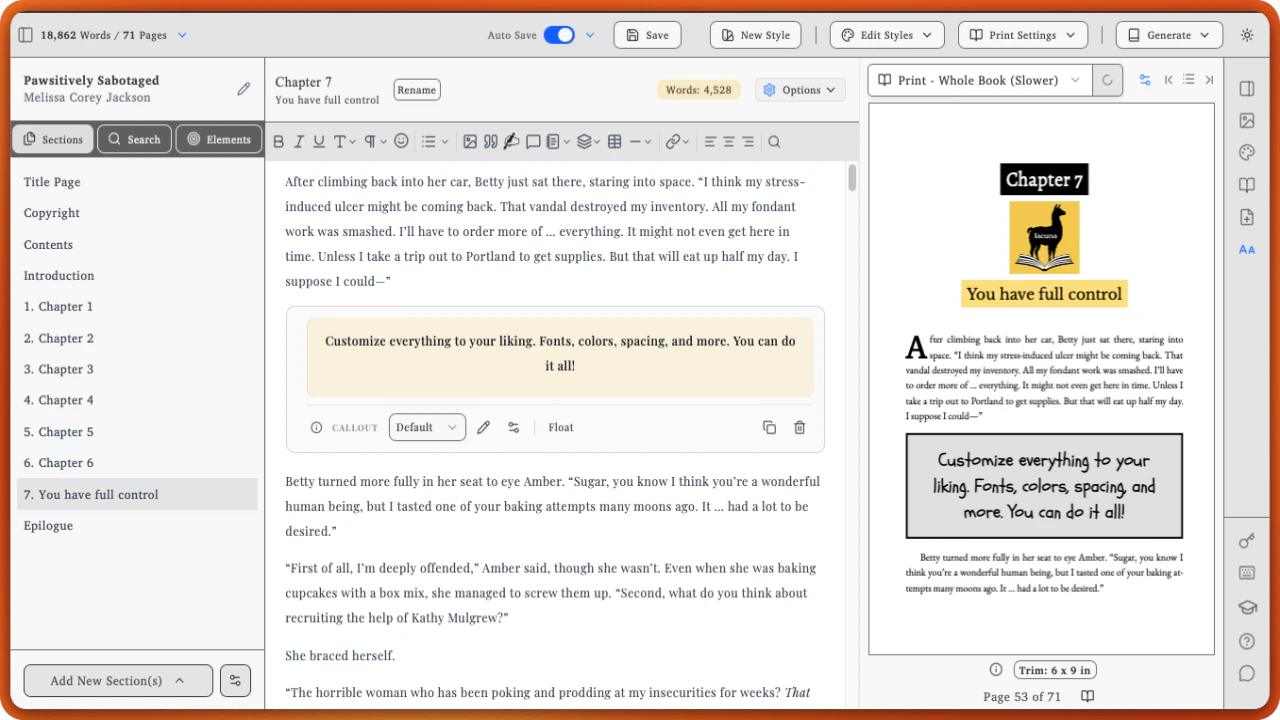Viewport: 1280px width, 720px height.
Task: Open preview settings sliders icon
Action: point(1145,80)
